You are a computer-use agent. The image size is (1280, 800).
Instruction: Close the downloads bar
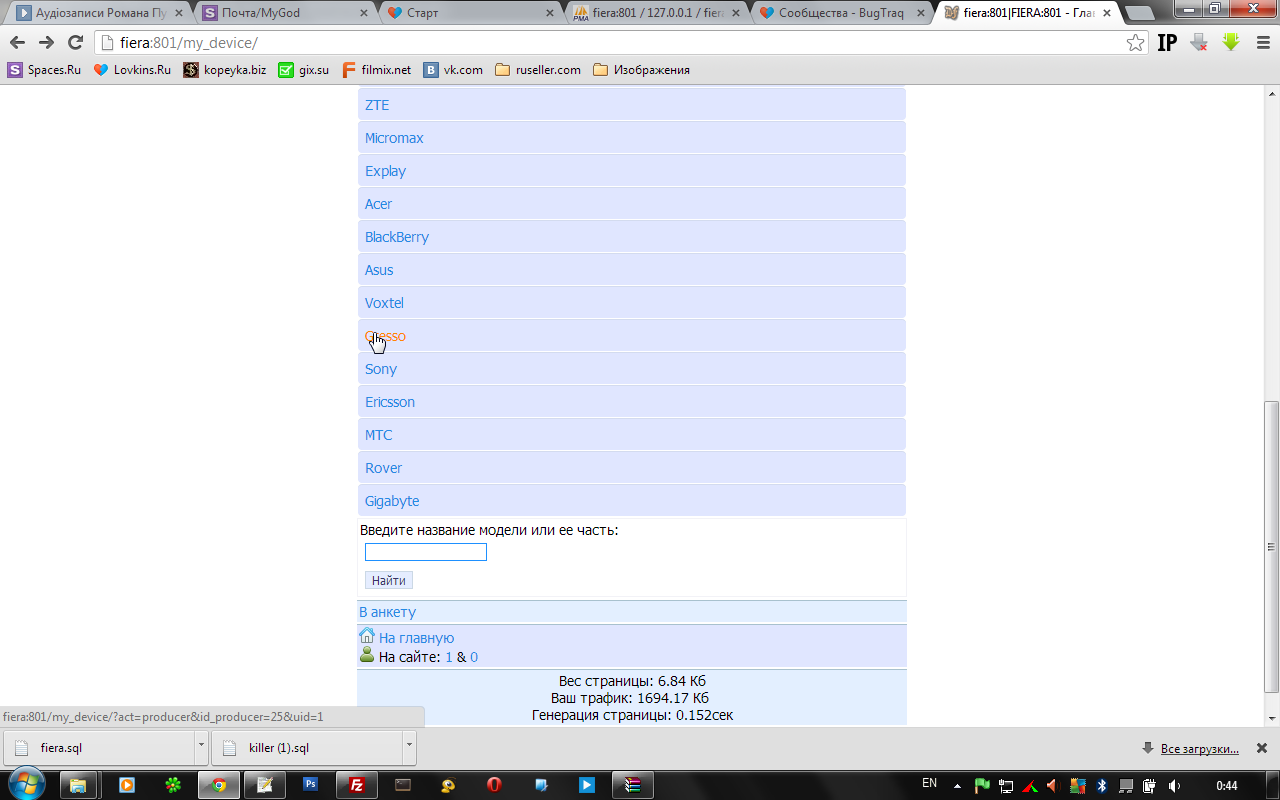1262,748
